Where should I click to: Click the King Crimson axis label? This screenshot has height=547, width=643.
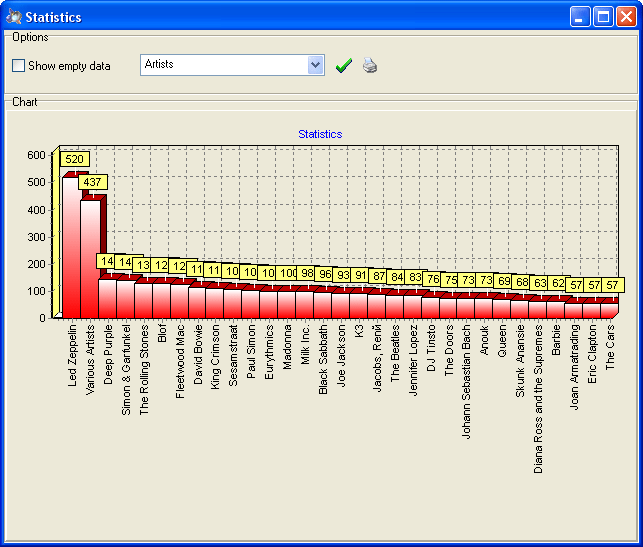coord(215,357)
